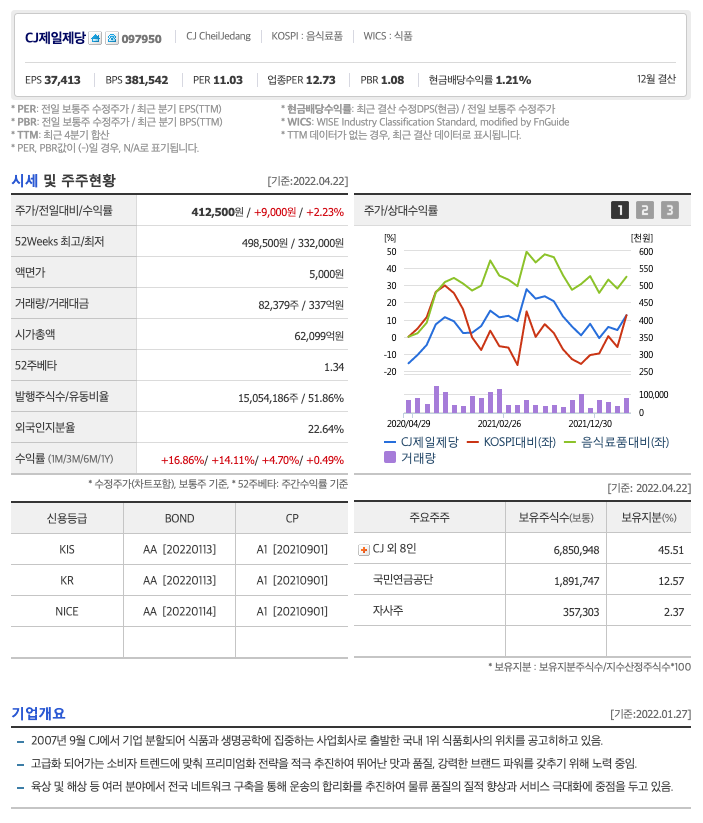The height and width of the screenshot is (823, 703).
Task: Select the EPS 37,413 value
Action: pyautogui.click(x=53, y=80)
